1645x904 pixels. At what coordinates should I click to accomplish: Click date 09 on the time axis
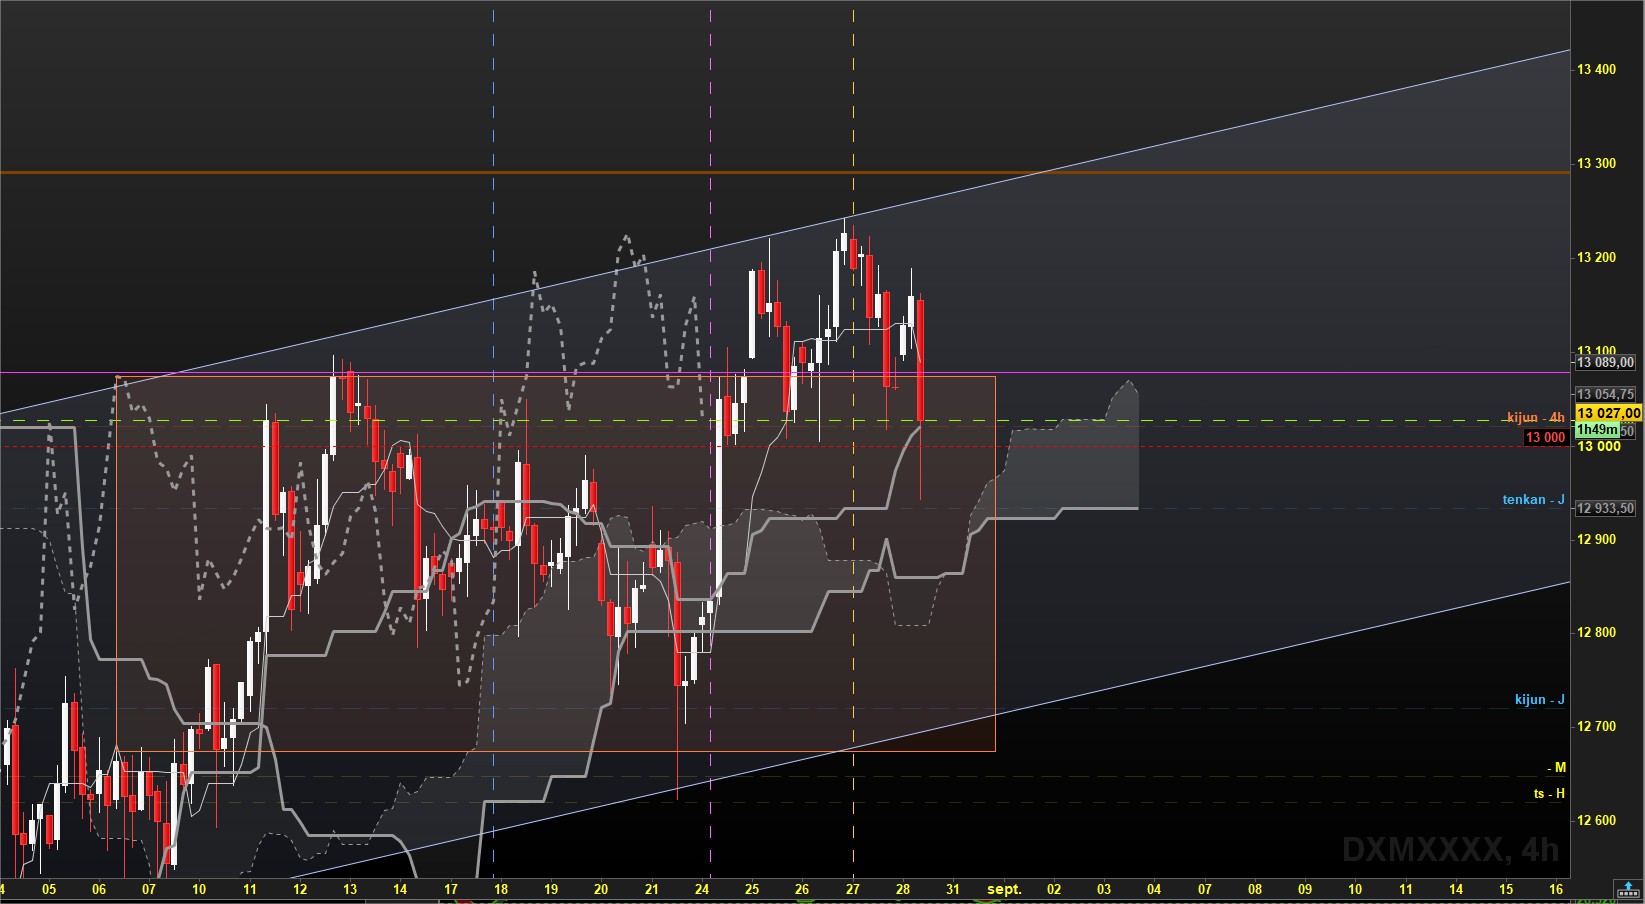[1305, 889]
